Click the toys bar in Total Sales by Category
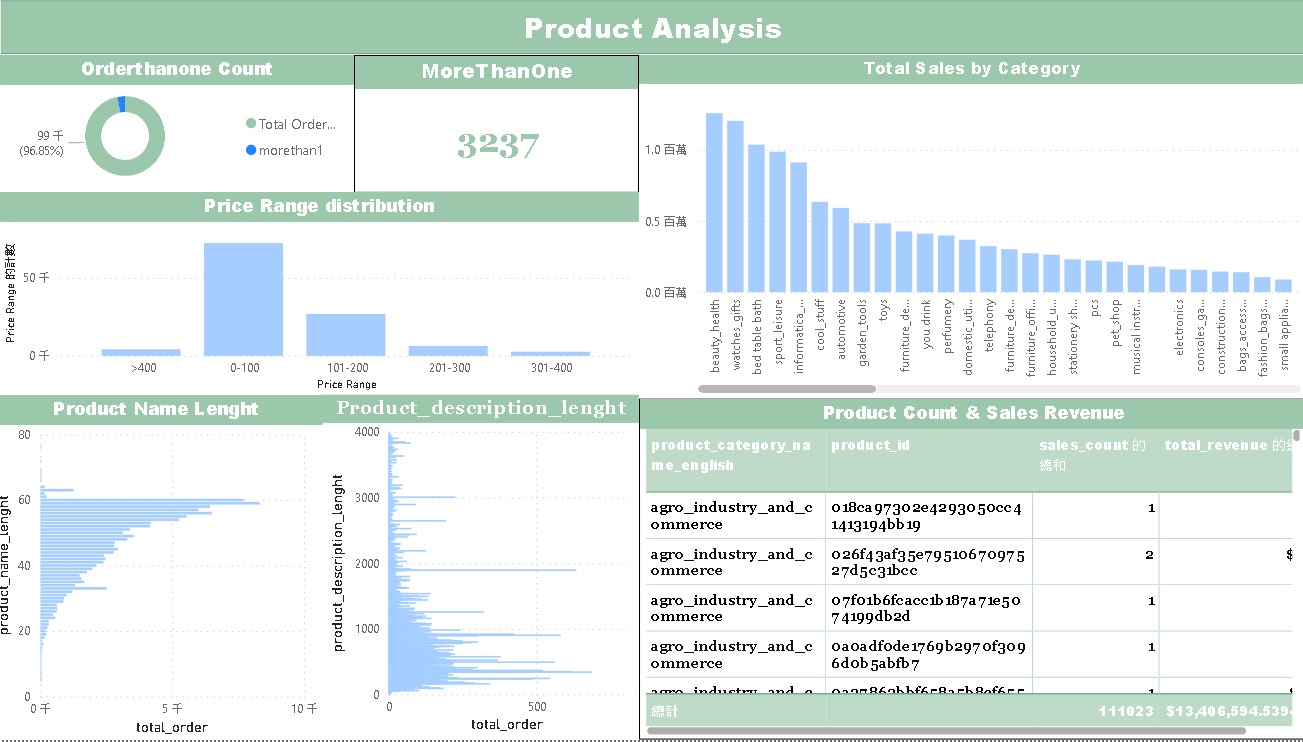This screenshot has height=742, width=1303. click(882, 260)
